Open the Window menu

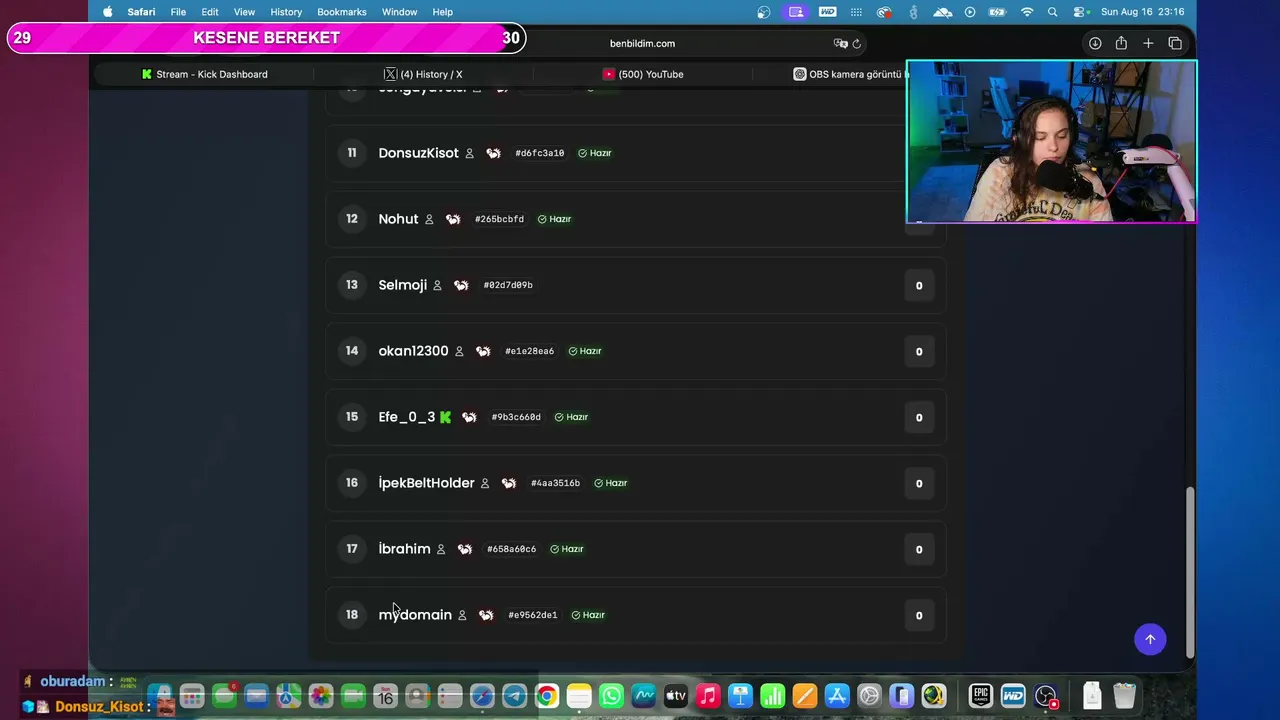[399, 12]
